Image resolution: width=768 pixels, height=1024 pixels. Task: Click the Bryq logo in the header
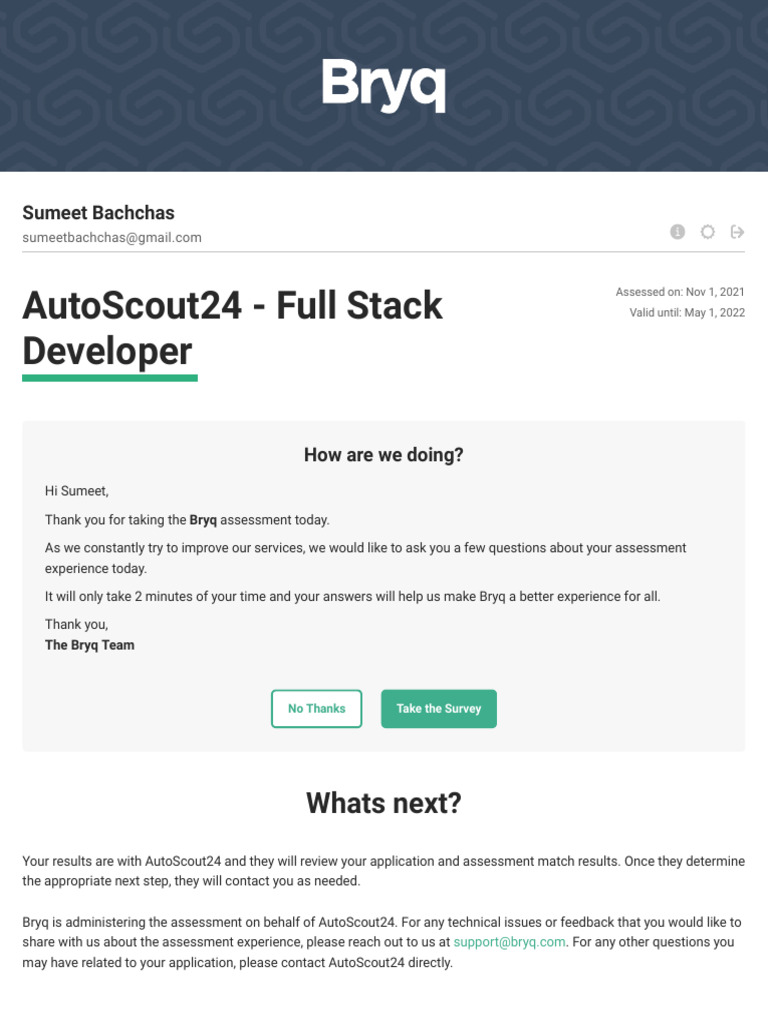click(384, 85)
